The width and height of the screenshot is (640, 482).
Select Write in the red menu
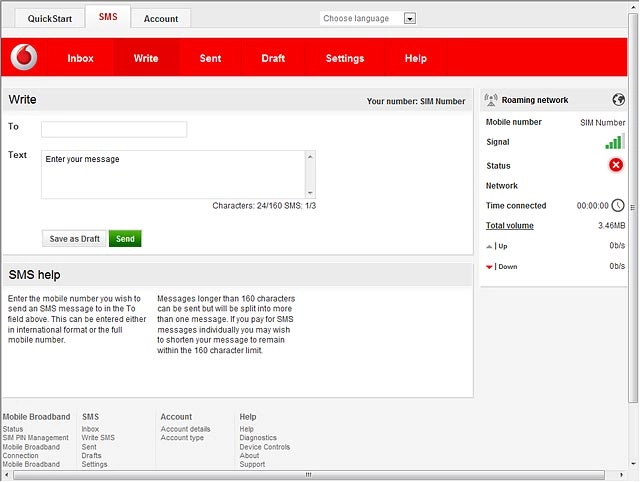click(146, 58)
